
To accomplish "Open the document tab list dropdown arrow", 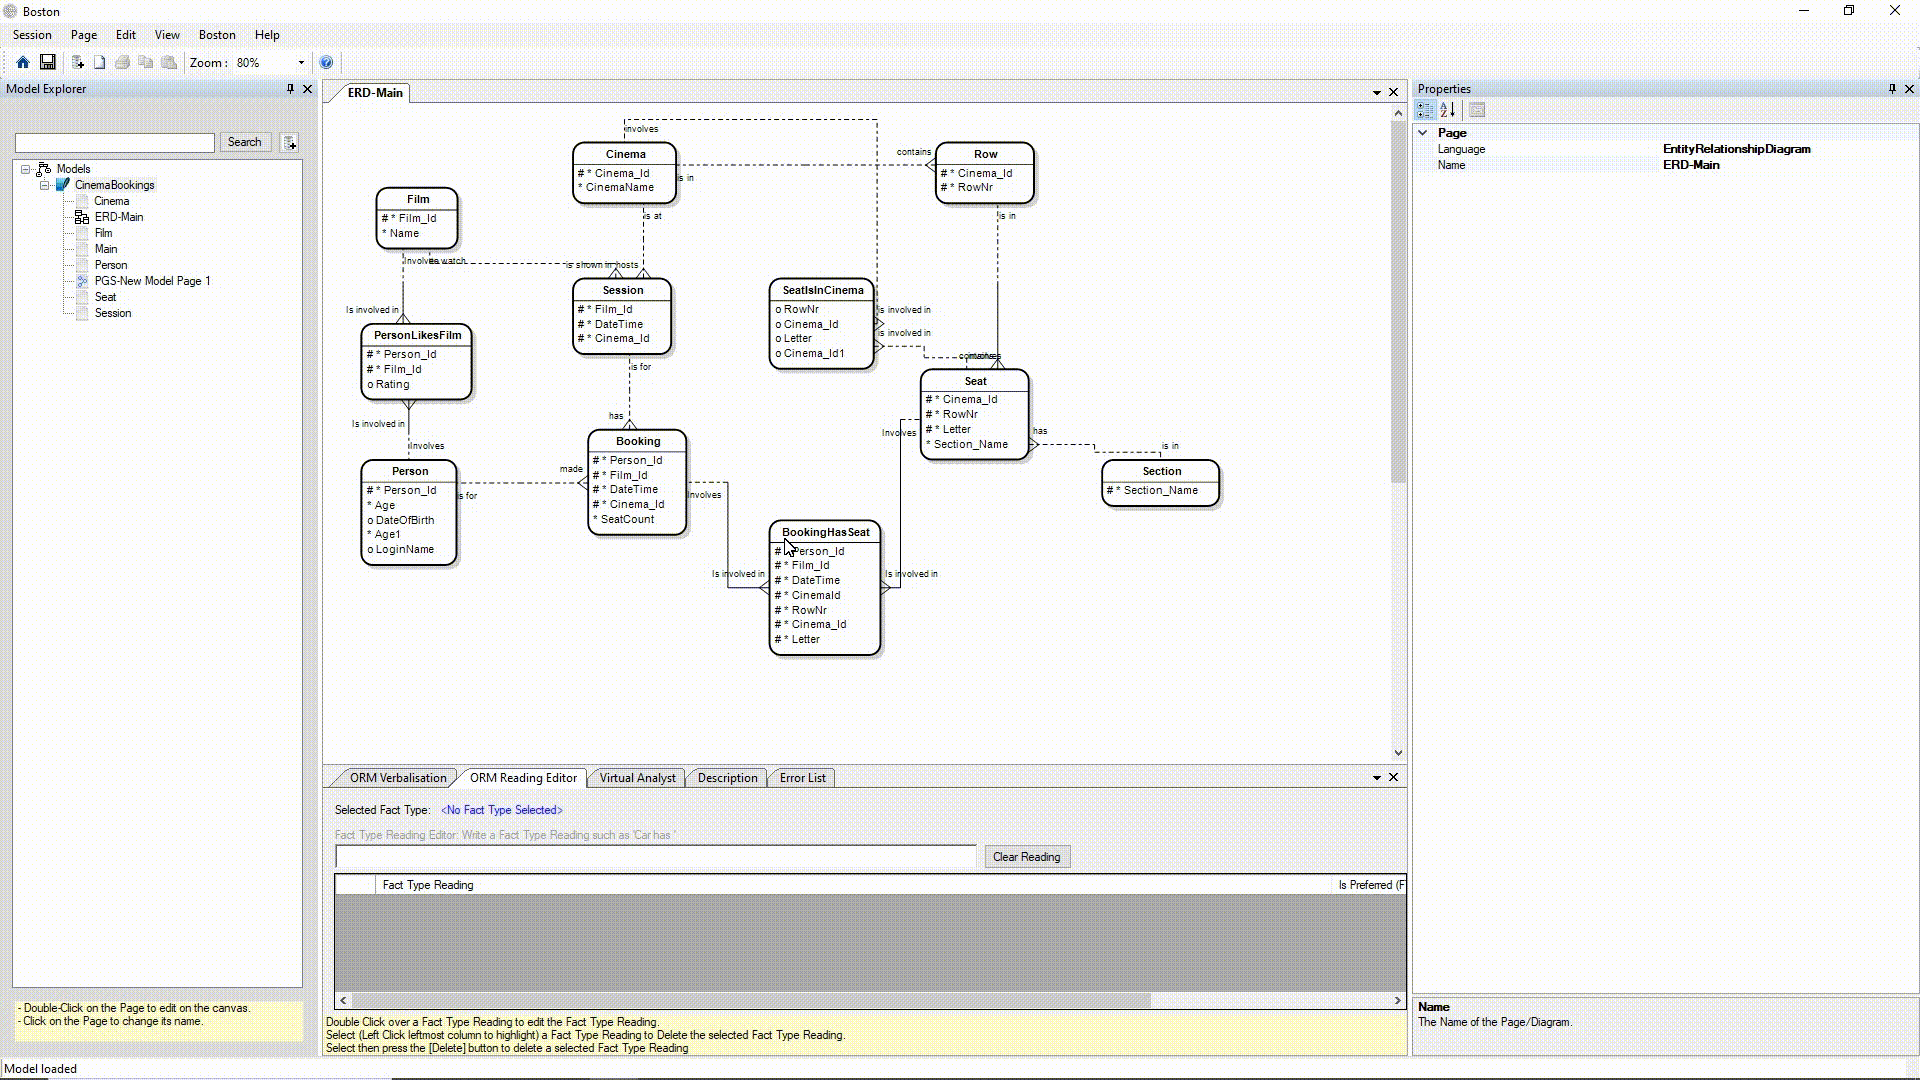I will pyautogui.click(x=1377, y=93).
